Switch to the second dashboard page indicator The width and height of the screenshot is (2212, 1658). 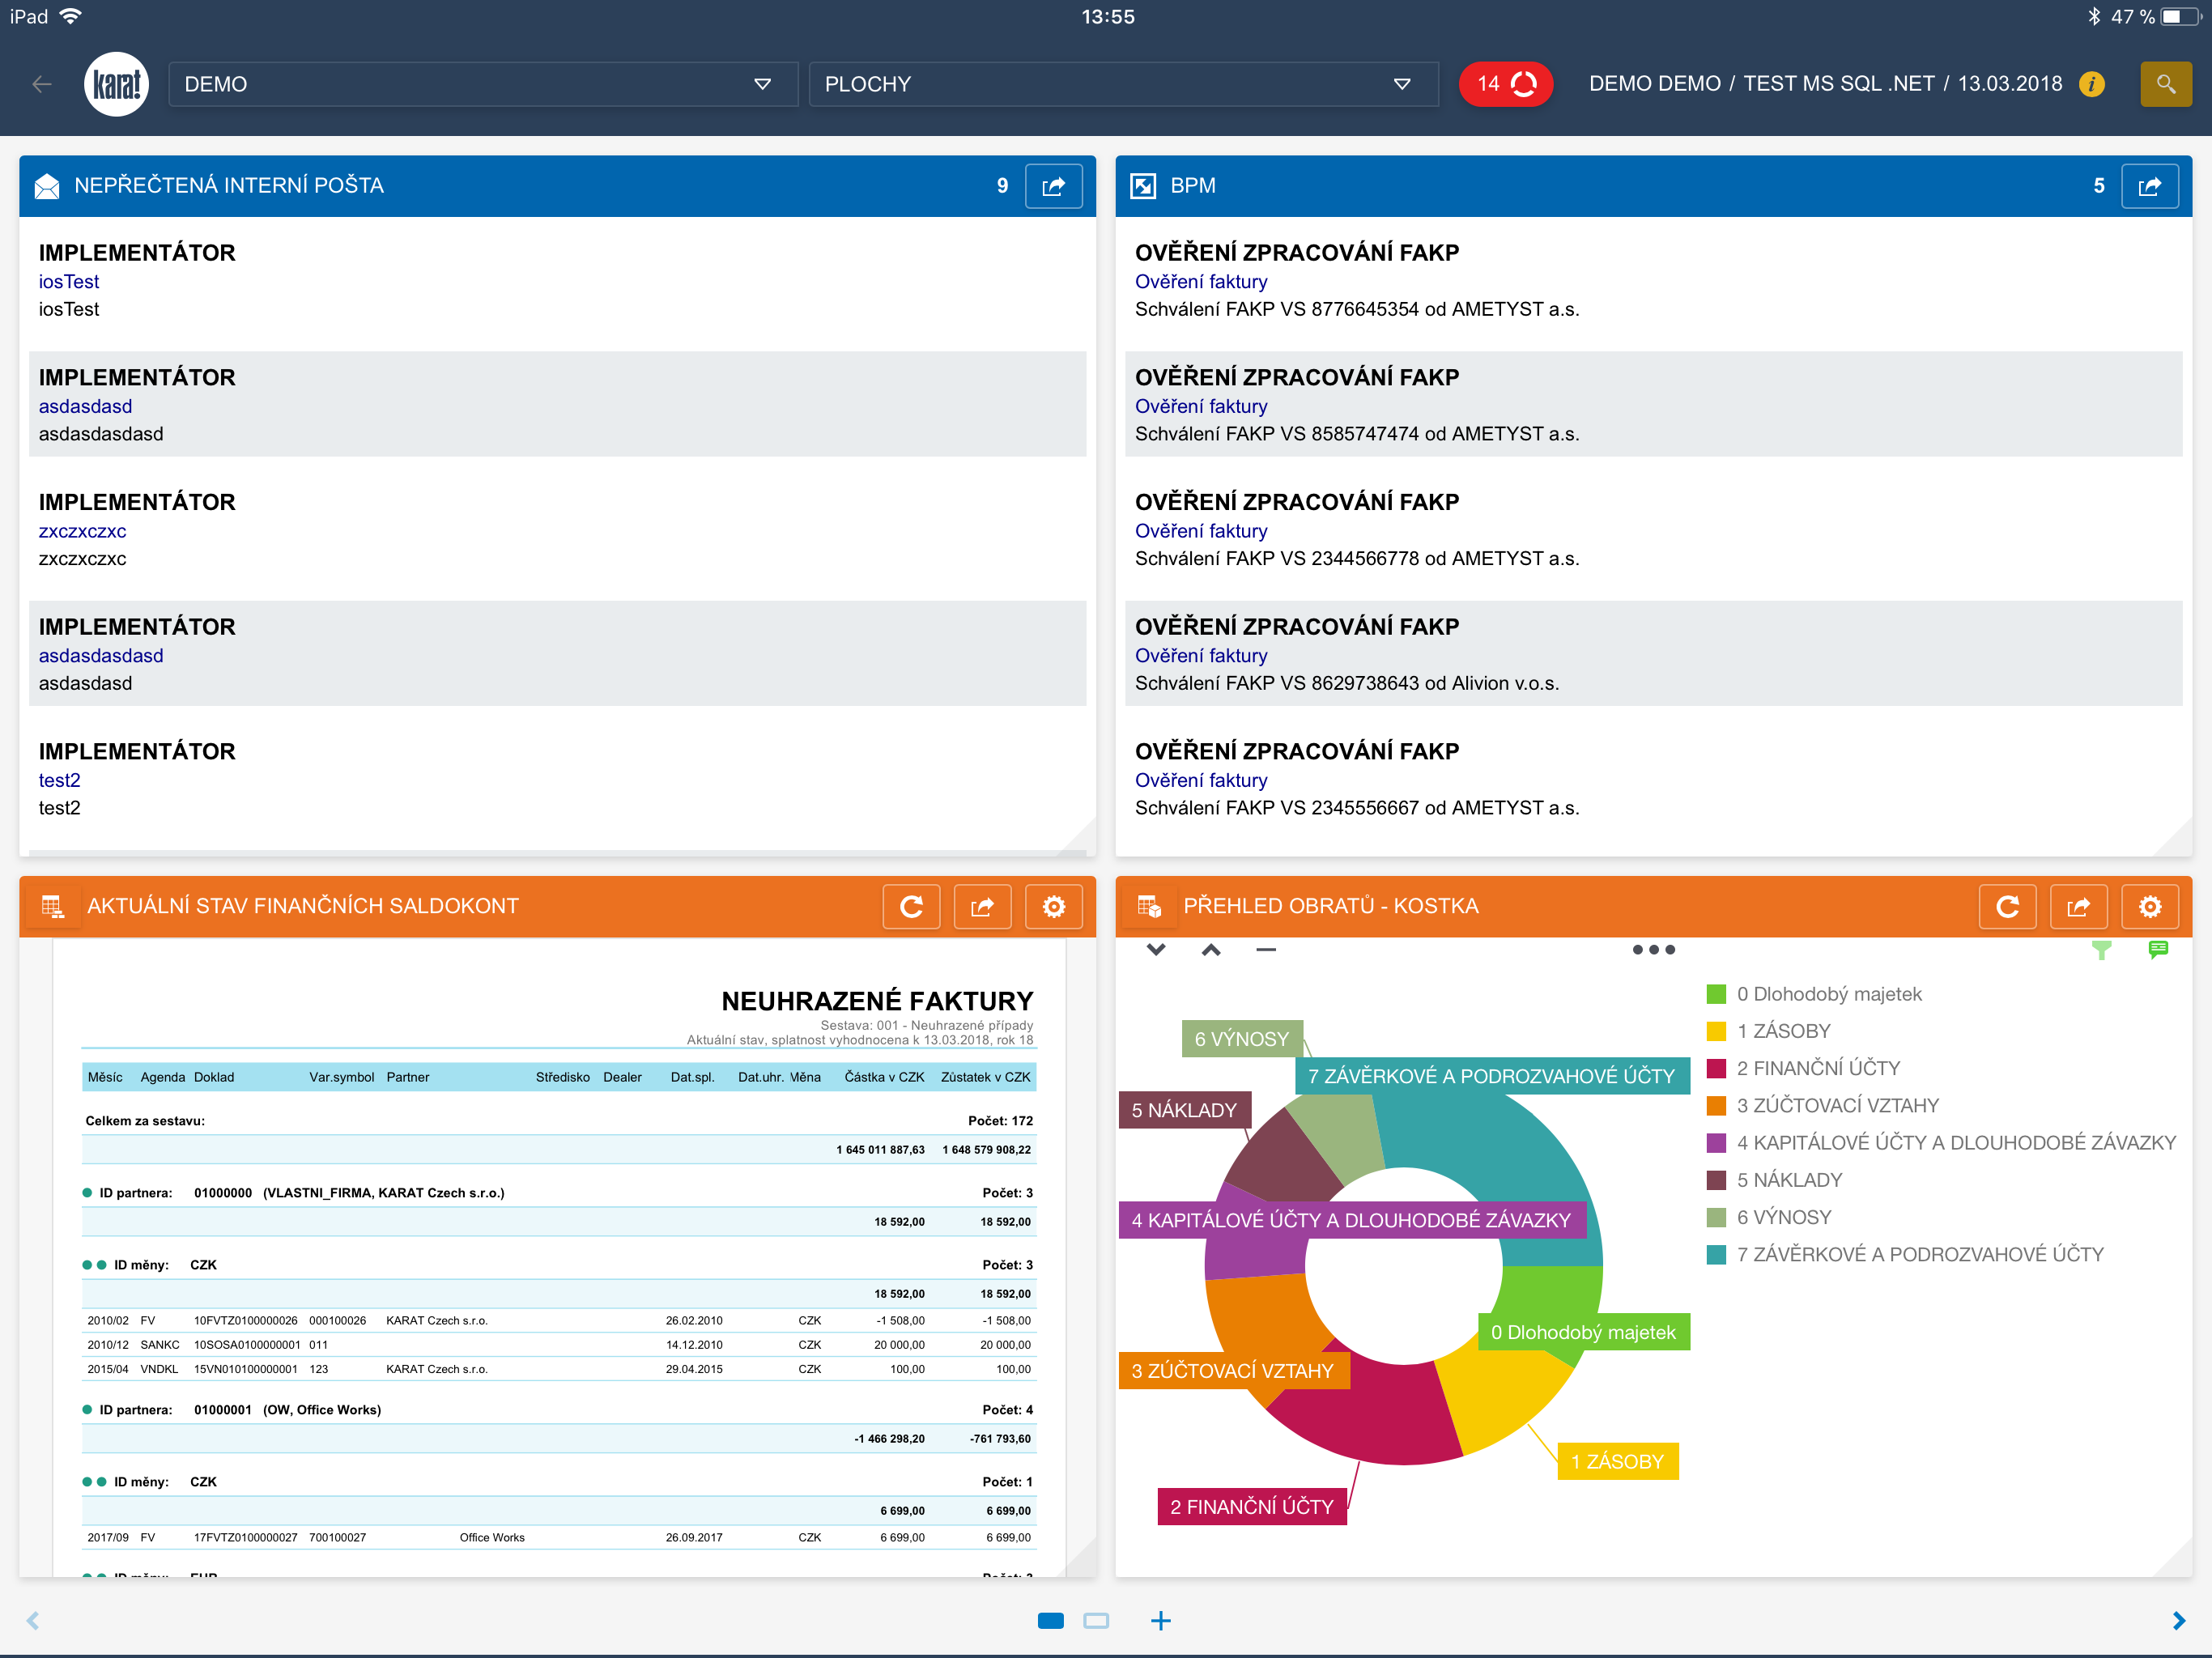1096,1620
